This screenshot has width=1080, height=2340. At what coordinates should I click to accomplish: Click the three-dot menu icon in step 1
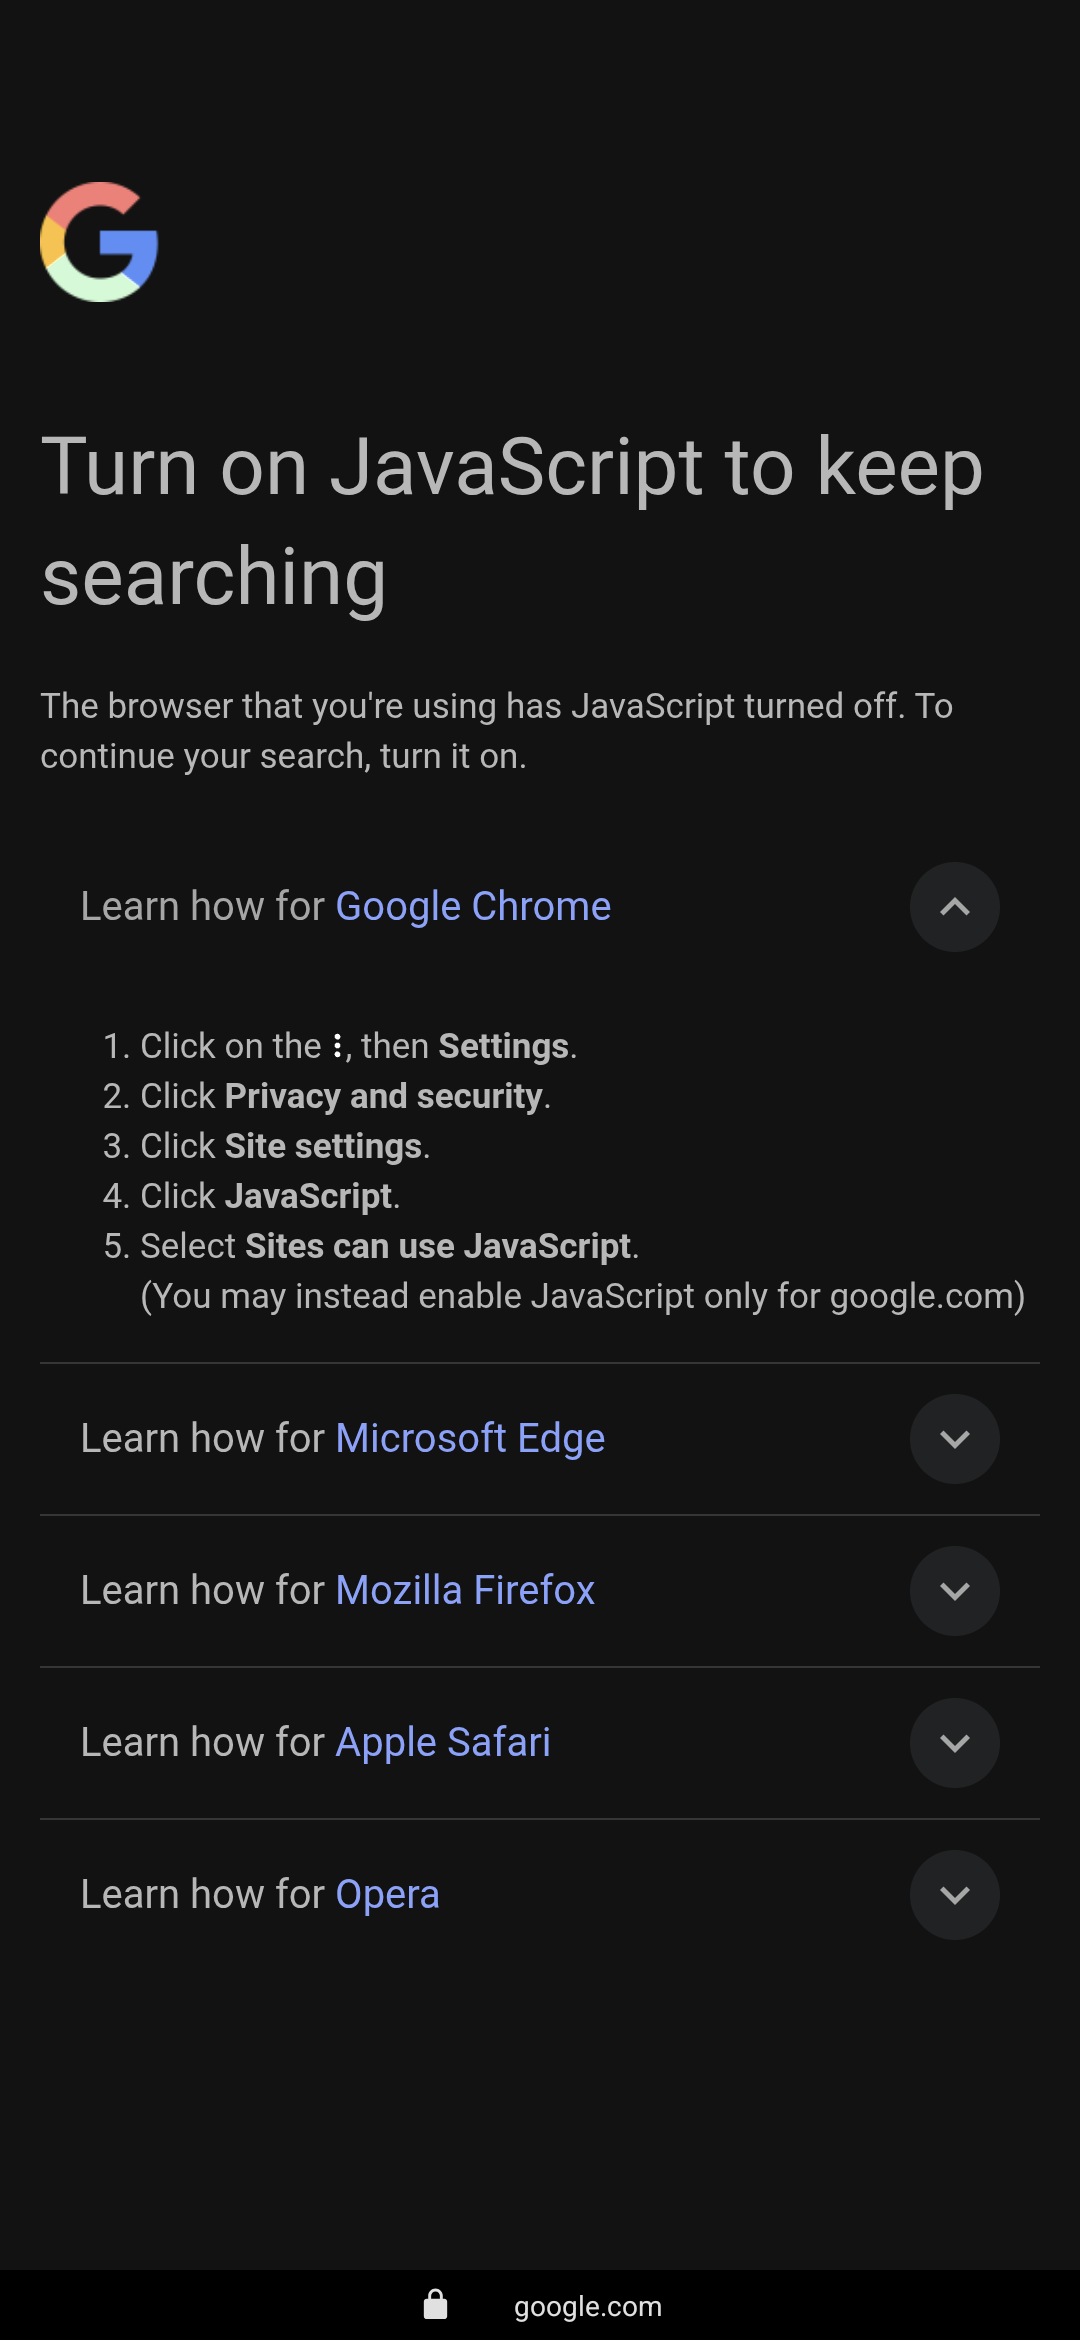(x=338, y=1046)
